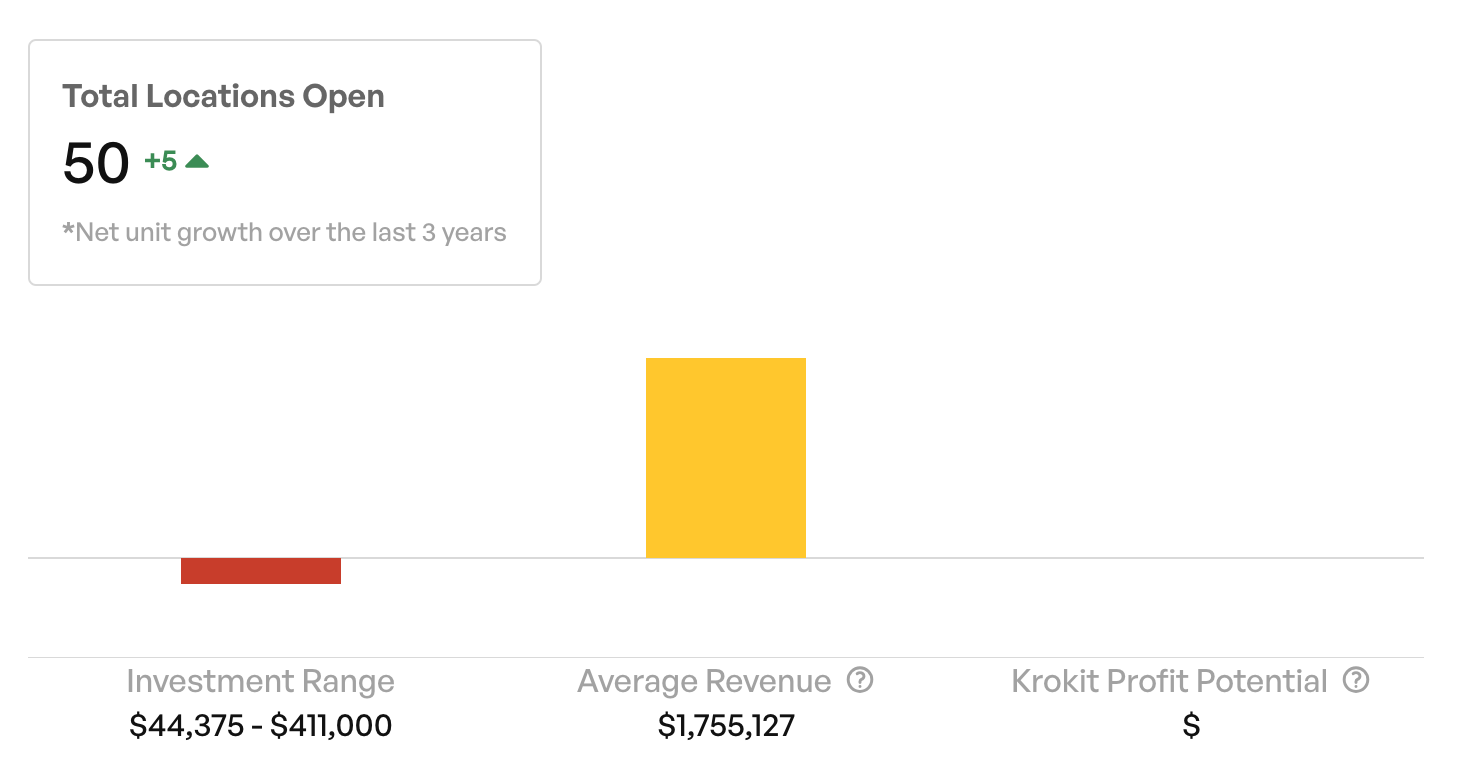Click the green up-arrow growth indicator
Image resolution: width=1460 pixels, height=780 pixels.
pyautogui.click(x=197, y=161)
